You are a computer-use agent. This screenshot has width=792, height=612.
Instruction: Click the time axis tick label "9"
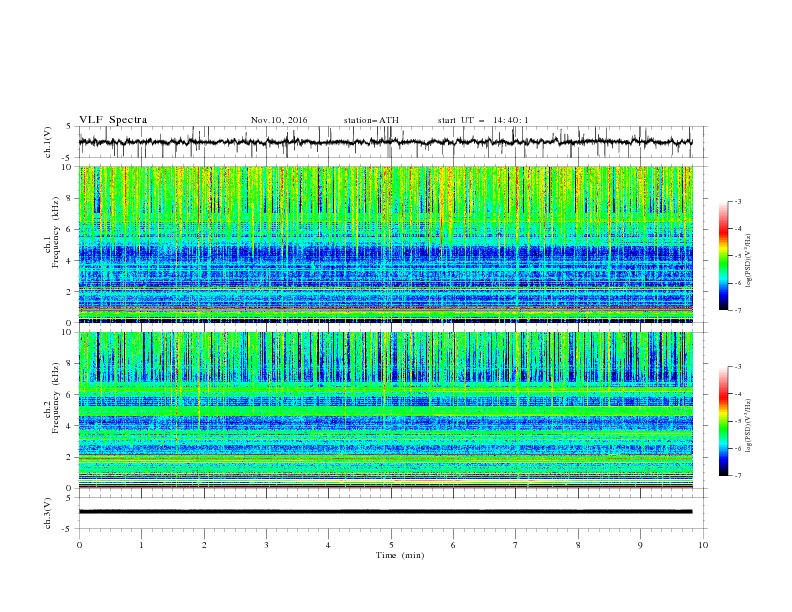pyautogui.click(x=640, y=545)
